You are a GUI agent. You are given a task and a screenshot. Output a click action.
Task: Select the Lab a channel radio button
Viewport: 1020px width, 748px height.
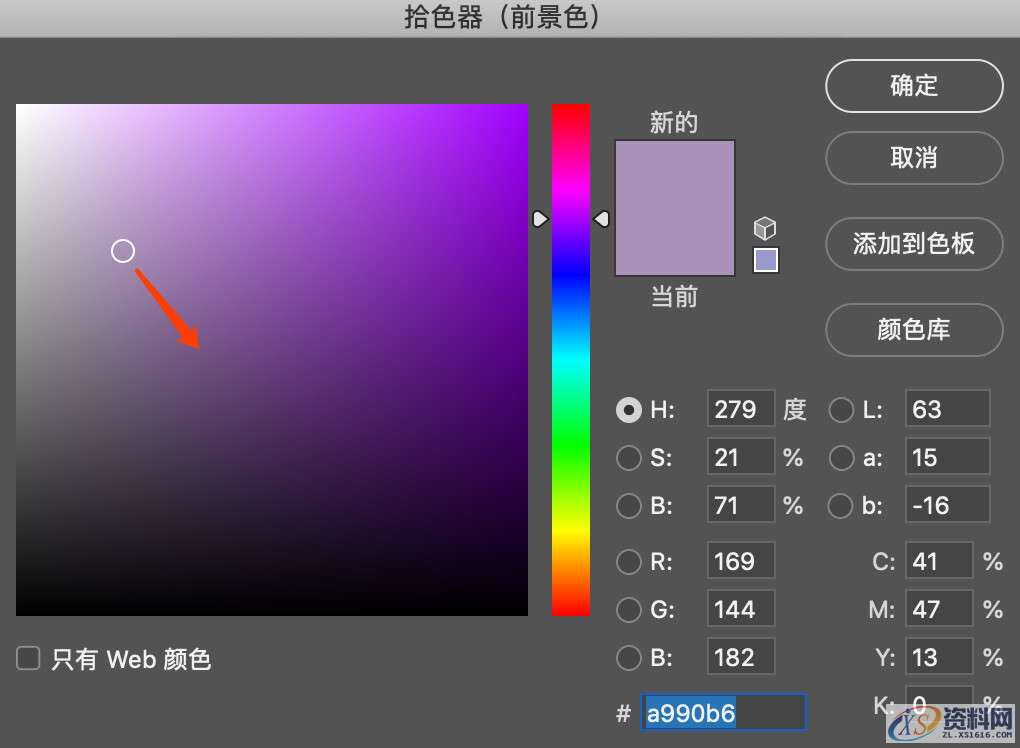coord(842,458)
